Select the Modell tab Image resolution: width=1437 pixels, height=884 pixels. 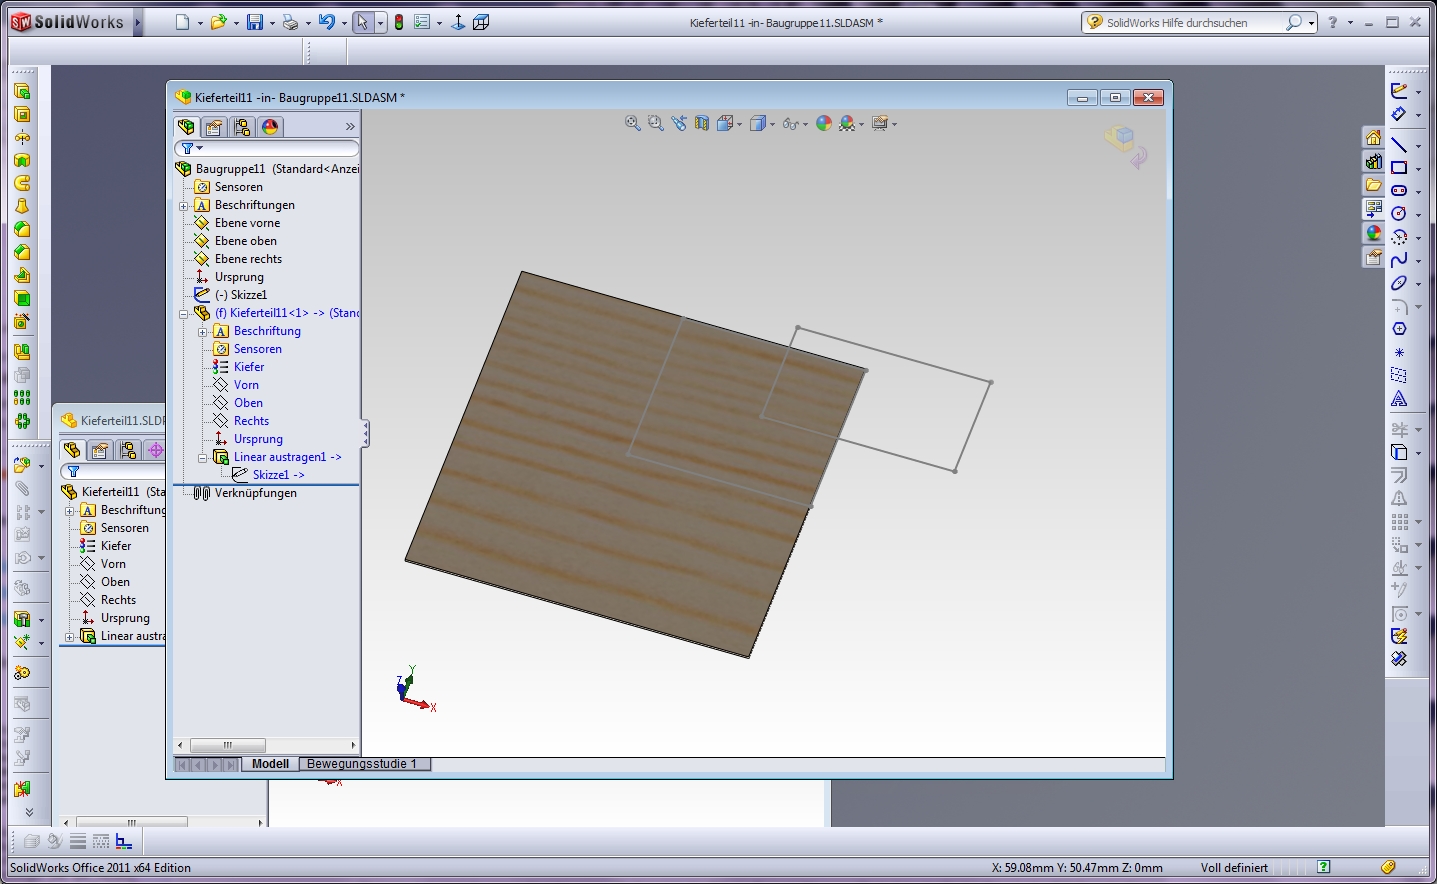point(270,764)
